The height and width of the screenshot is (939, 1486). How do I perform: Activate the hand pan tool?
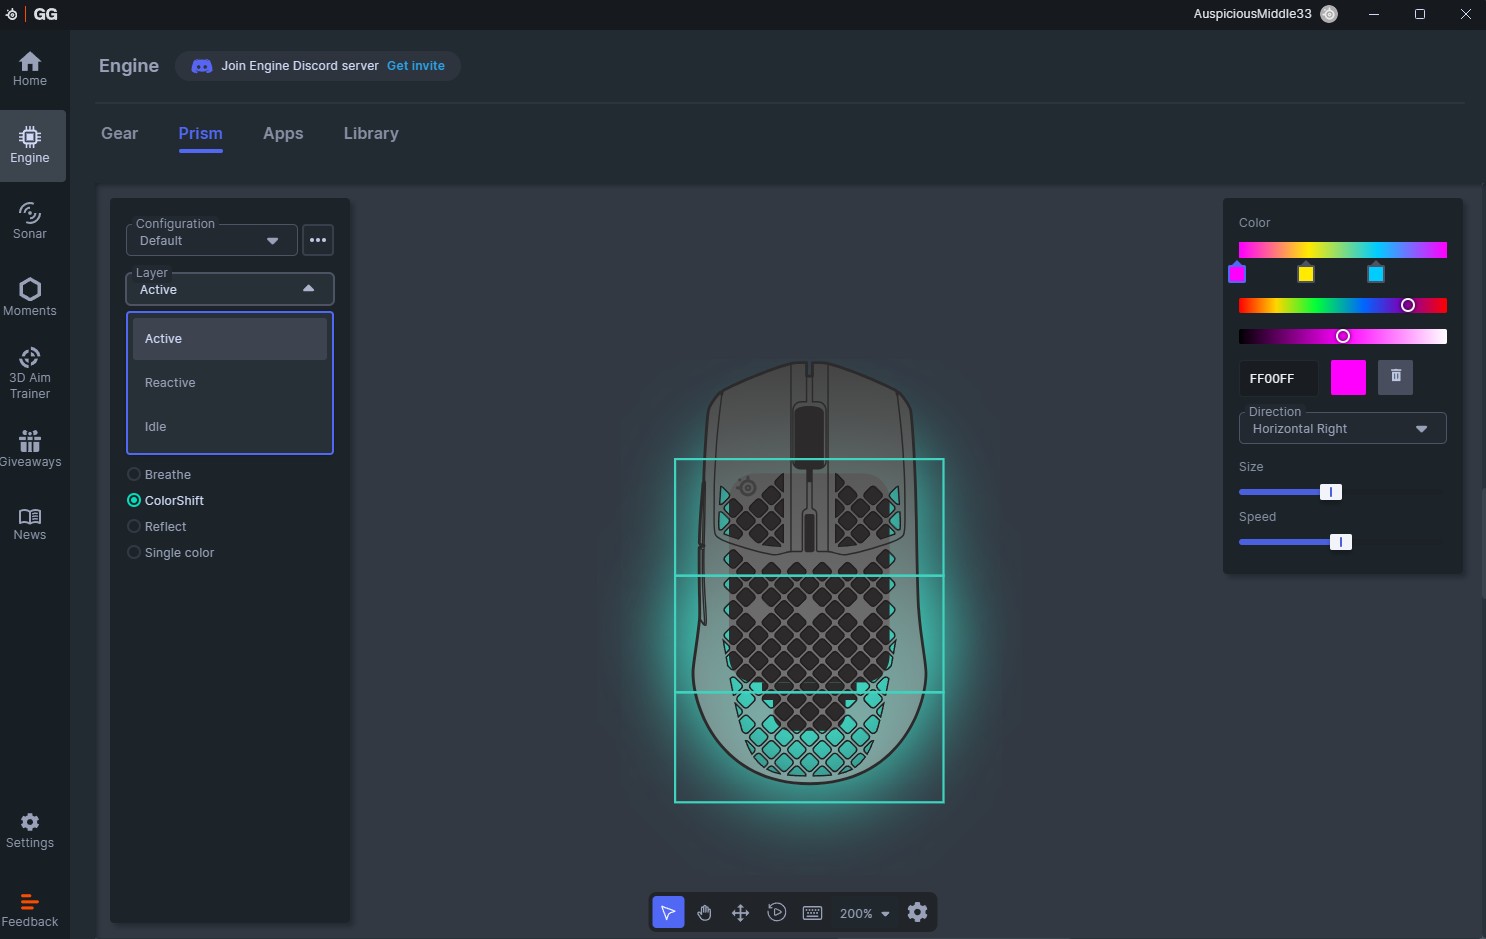[704, 912]
